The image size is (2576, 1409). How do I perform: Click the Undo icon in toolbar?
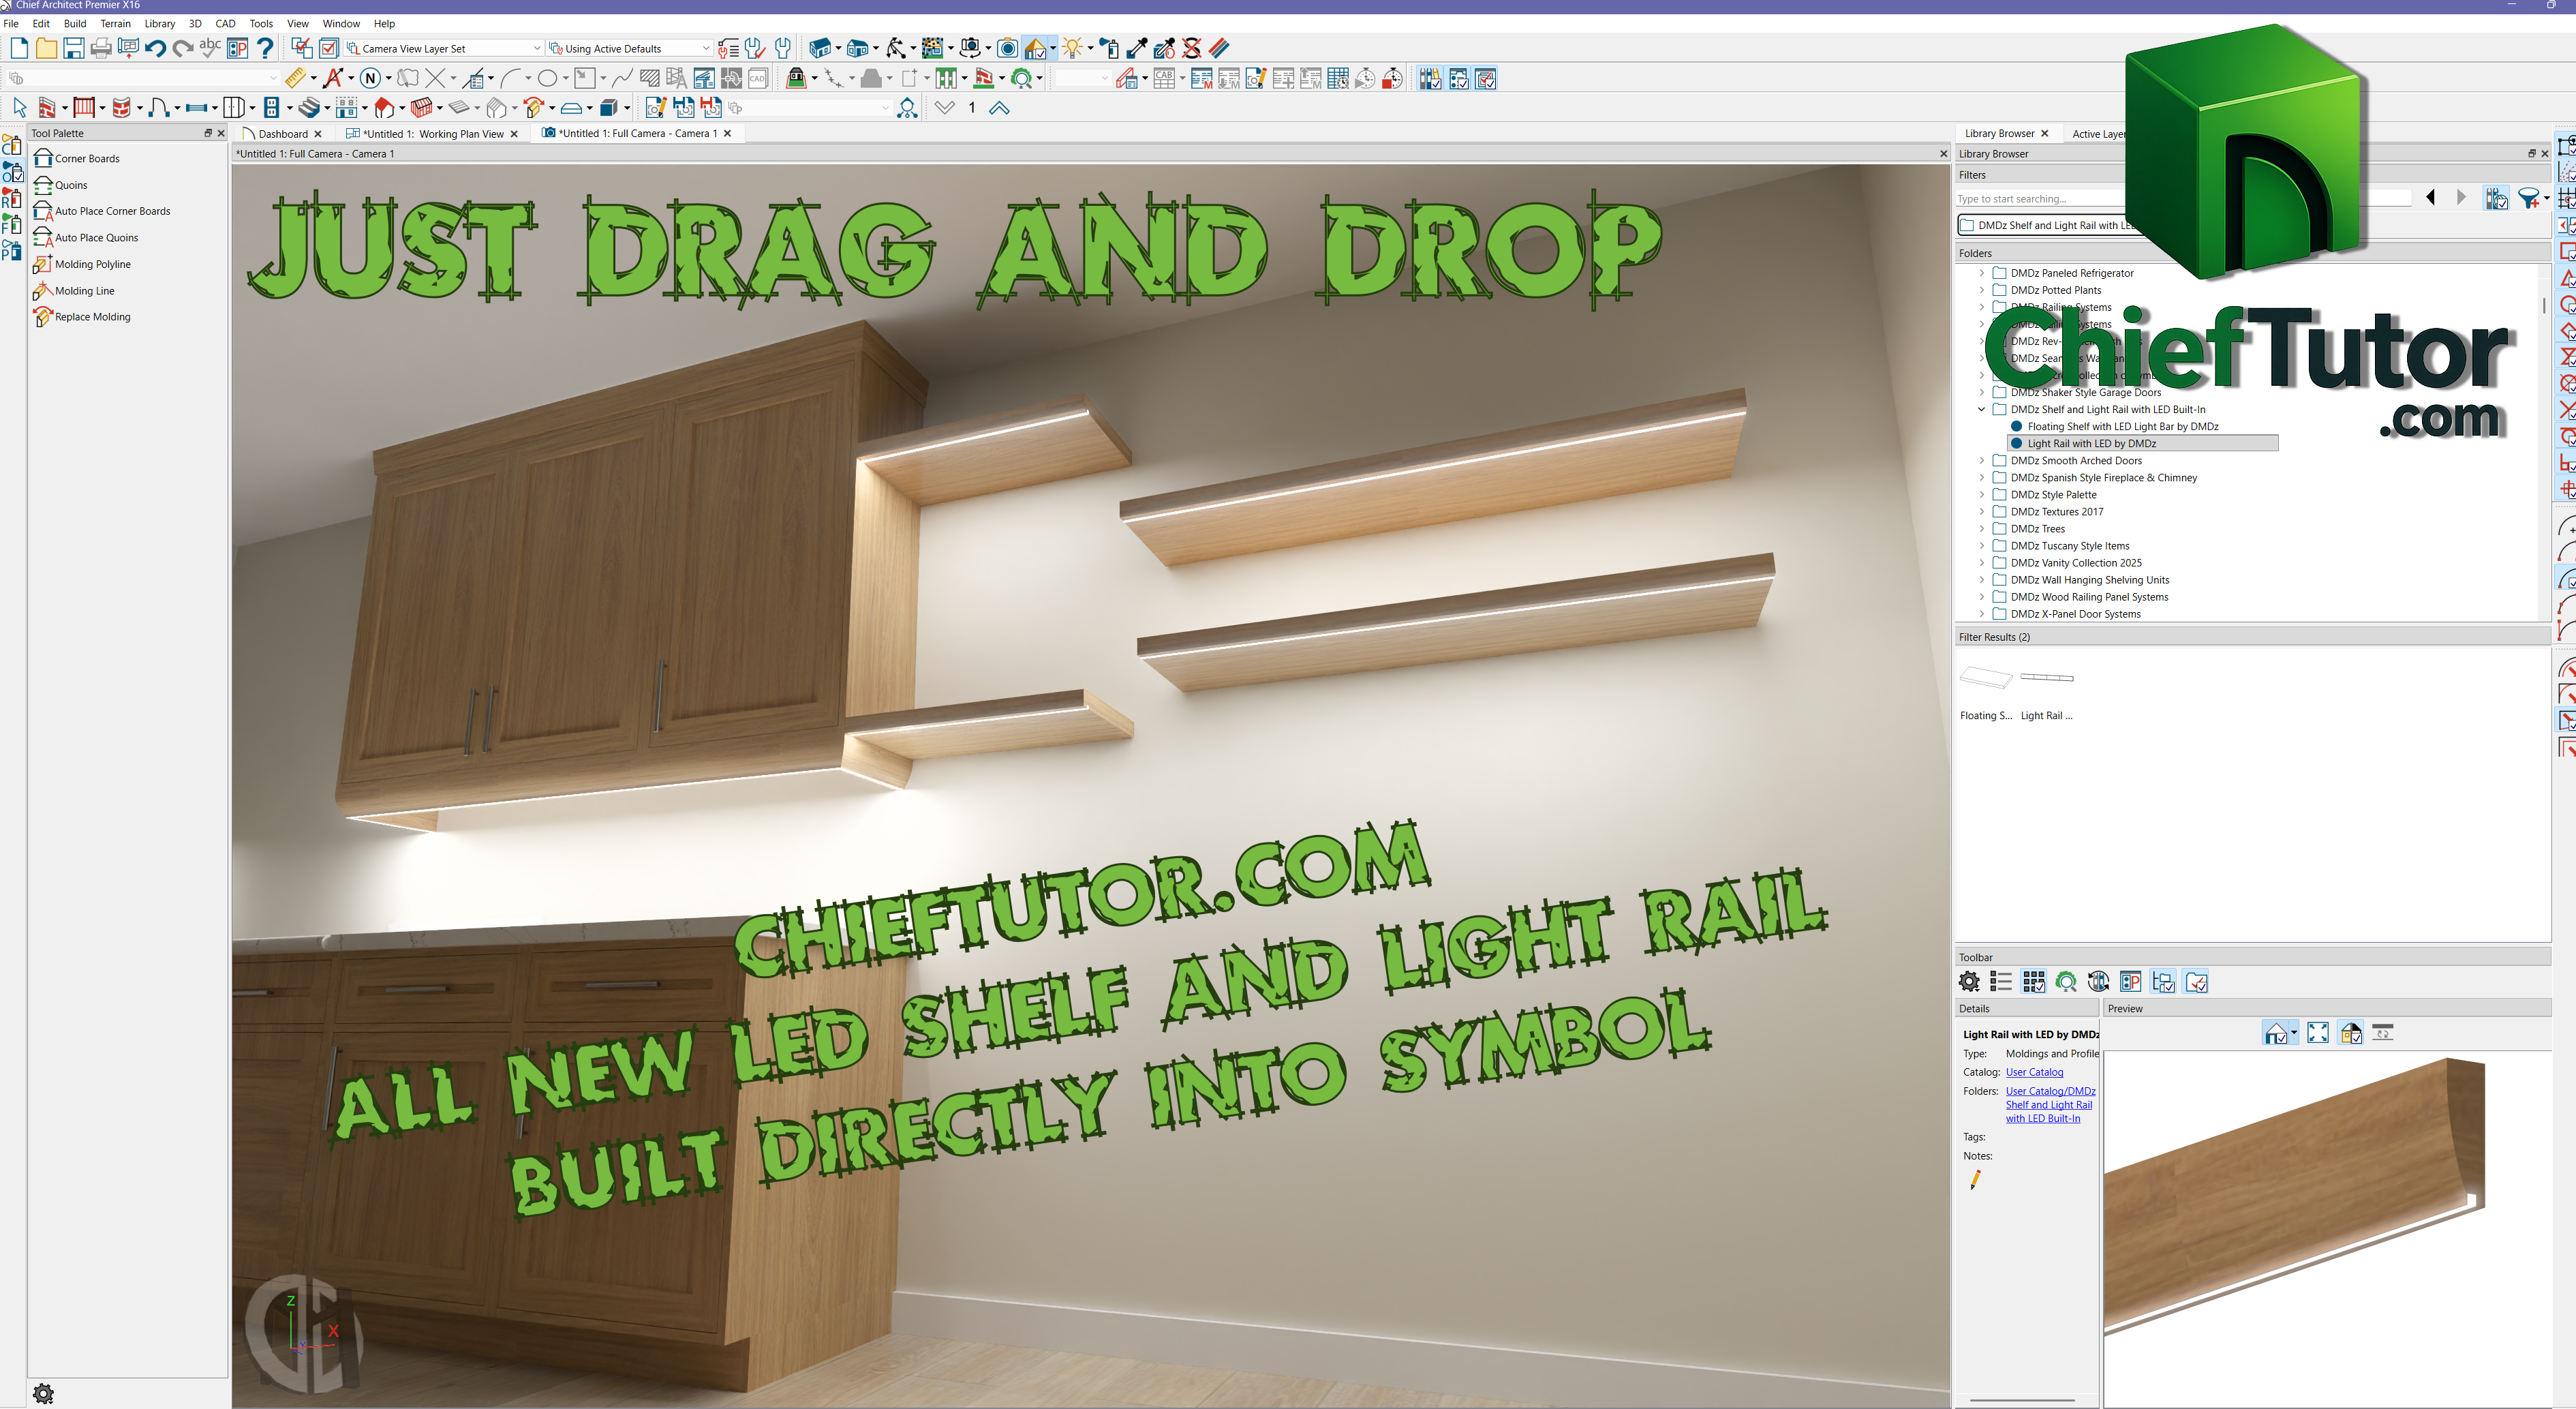point(155,48)
